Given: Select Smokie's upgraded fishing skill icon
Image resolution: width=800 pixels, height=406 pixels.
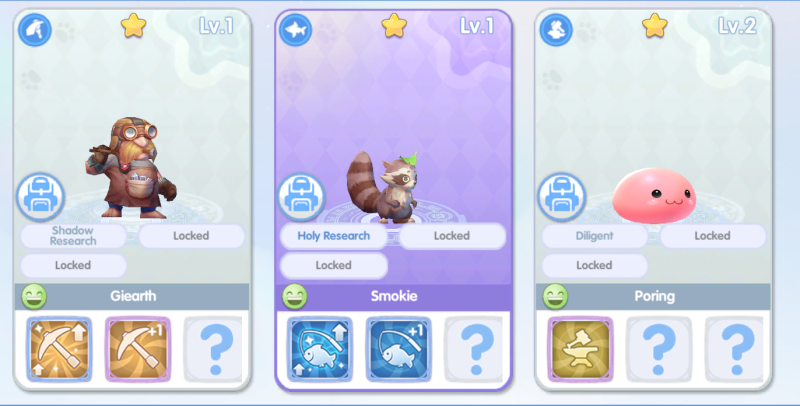Looking at the screenshot, I should [x=319, y=349].
